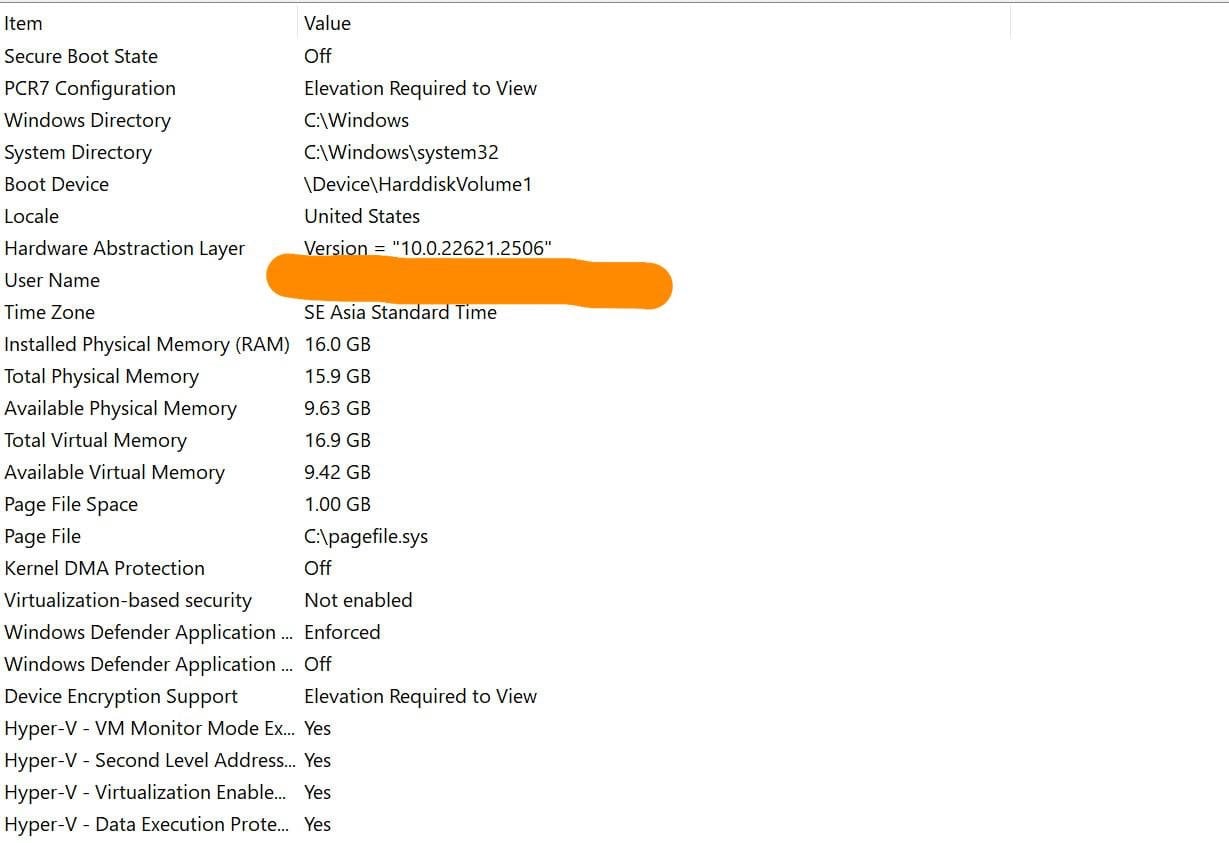
Task: Select the Page File Space row
Action: (71, 504)
